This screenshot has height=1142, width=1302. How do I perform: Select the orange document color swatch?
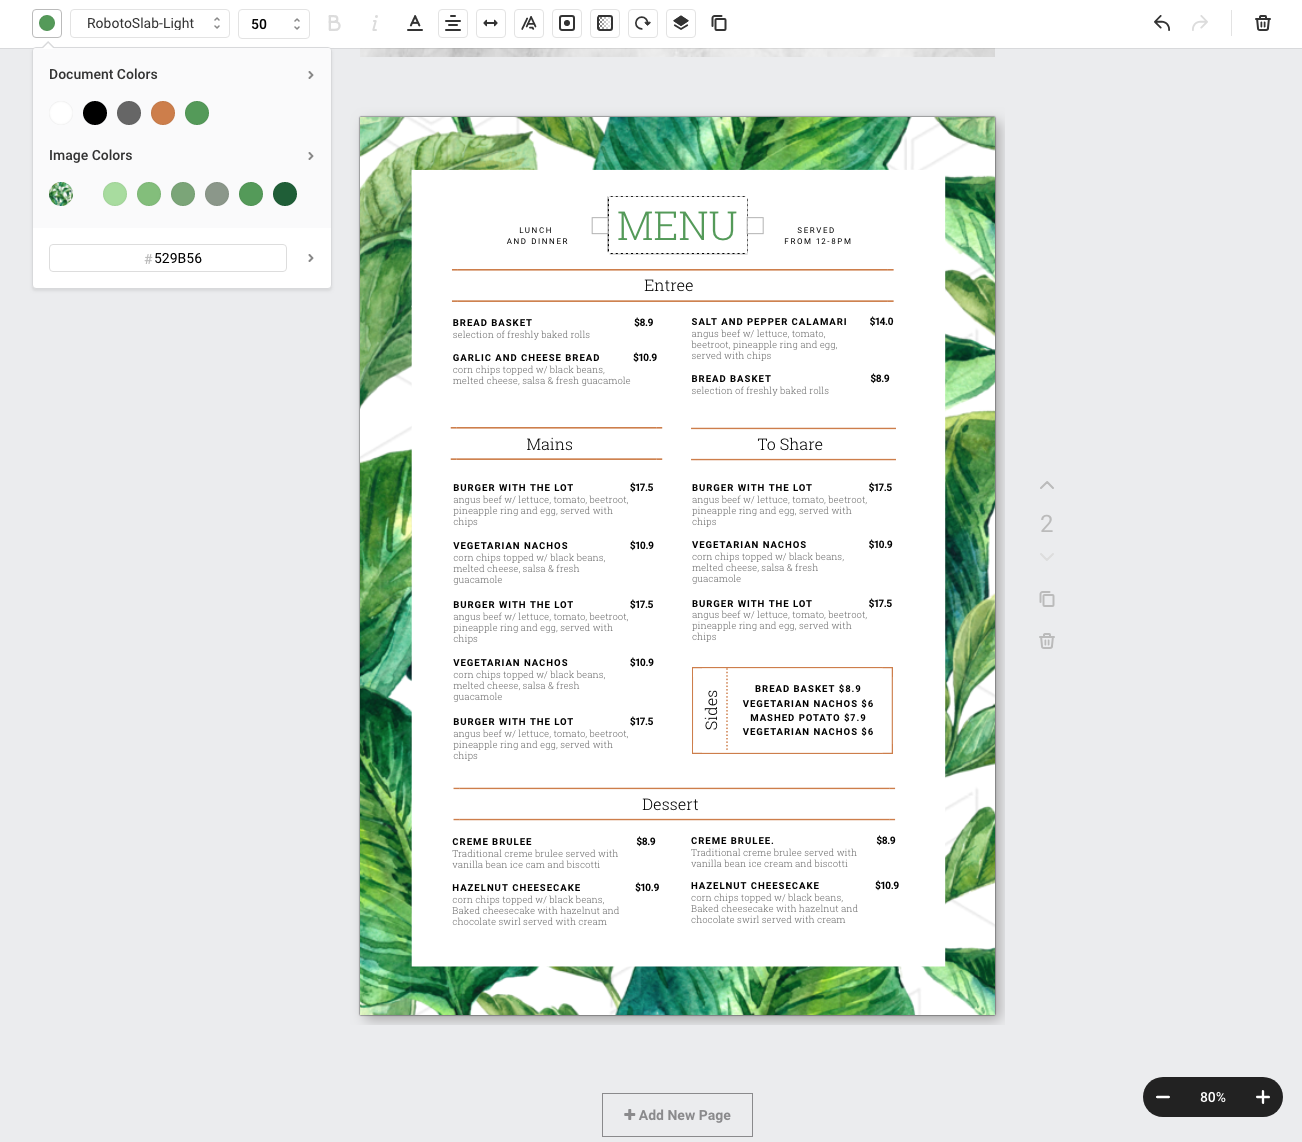point(163,113)
